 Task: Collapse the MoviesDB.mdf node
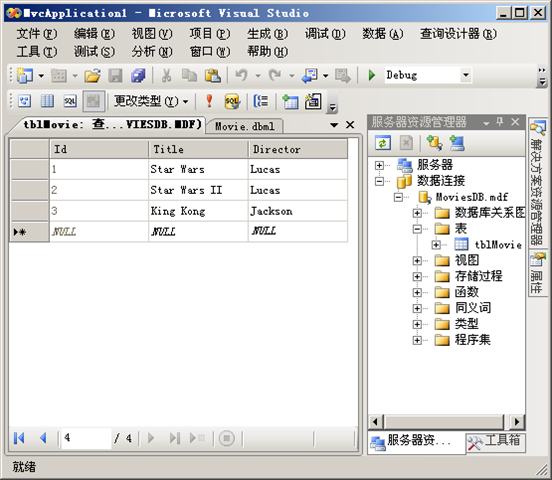[x=398, y=197]
